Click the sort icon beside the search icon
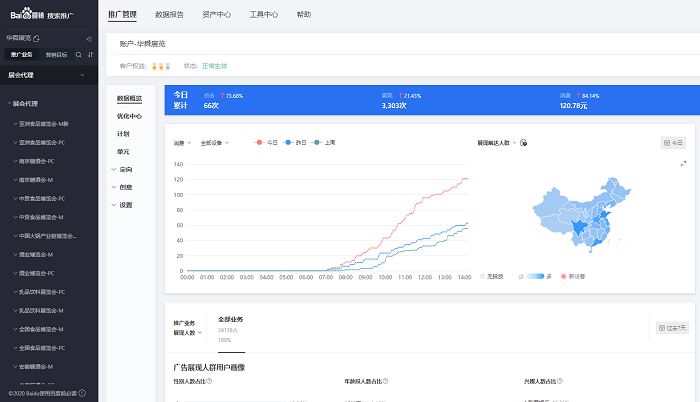Screen dimensions: 700x402 91,54
